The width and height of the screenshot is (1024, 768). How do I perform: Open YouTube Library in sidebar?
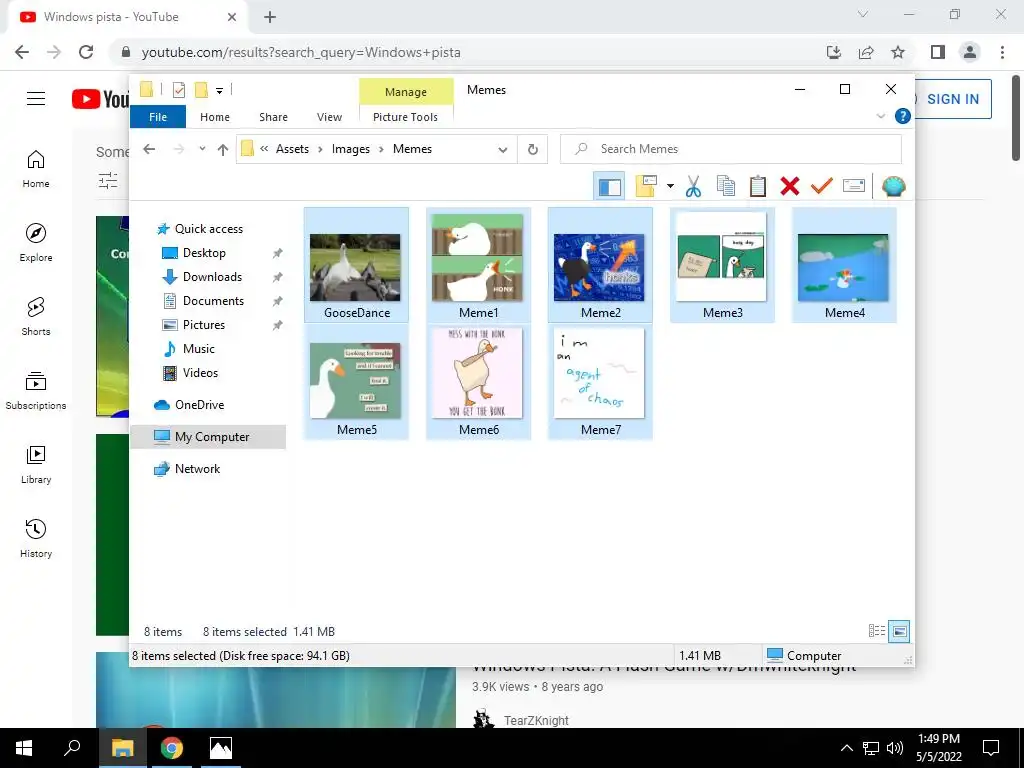tap(36, 464)
